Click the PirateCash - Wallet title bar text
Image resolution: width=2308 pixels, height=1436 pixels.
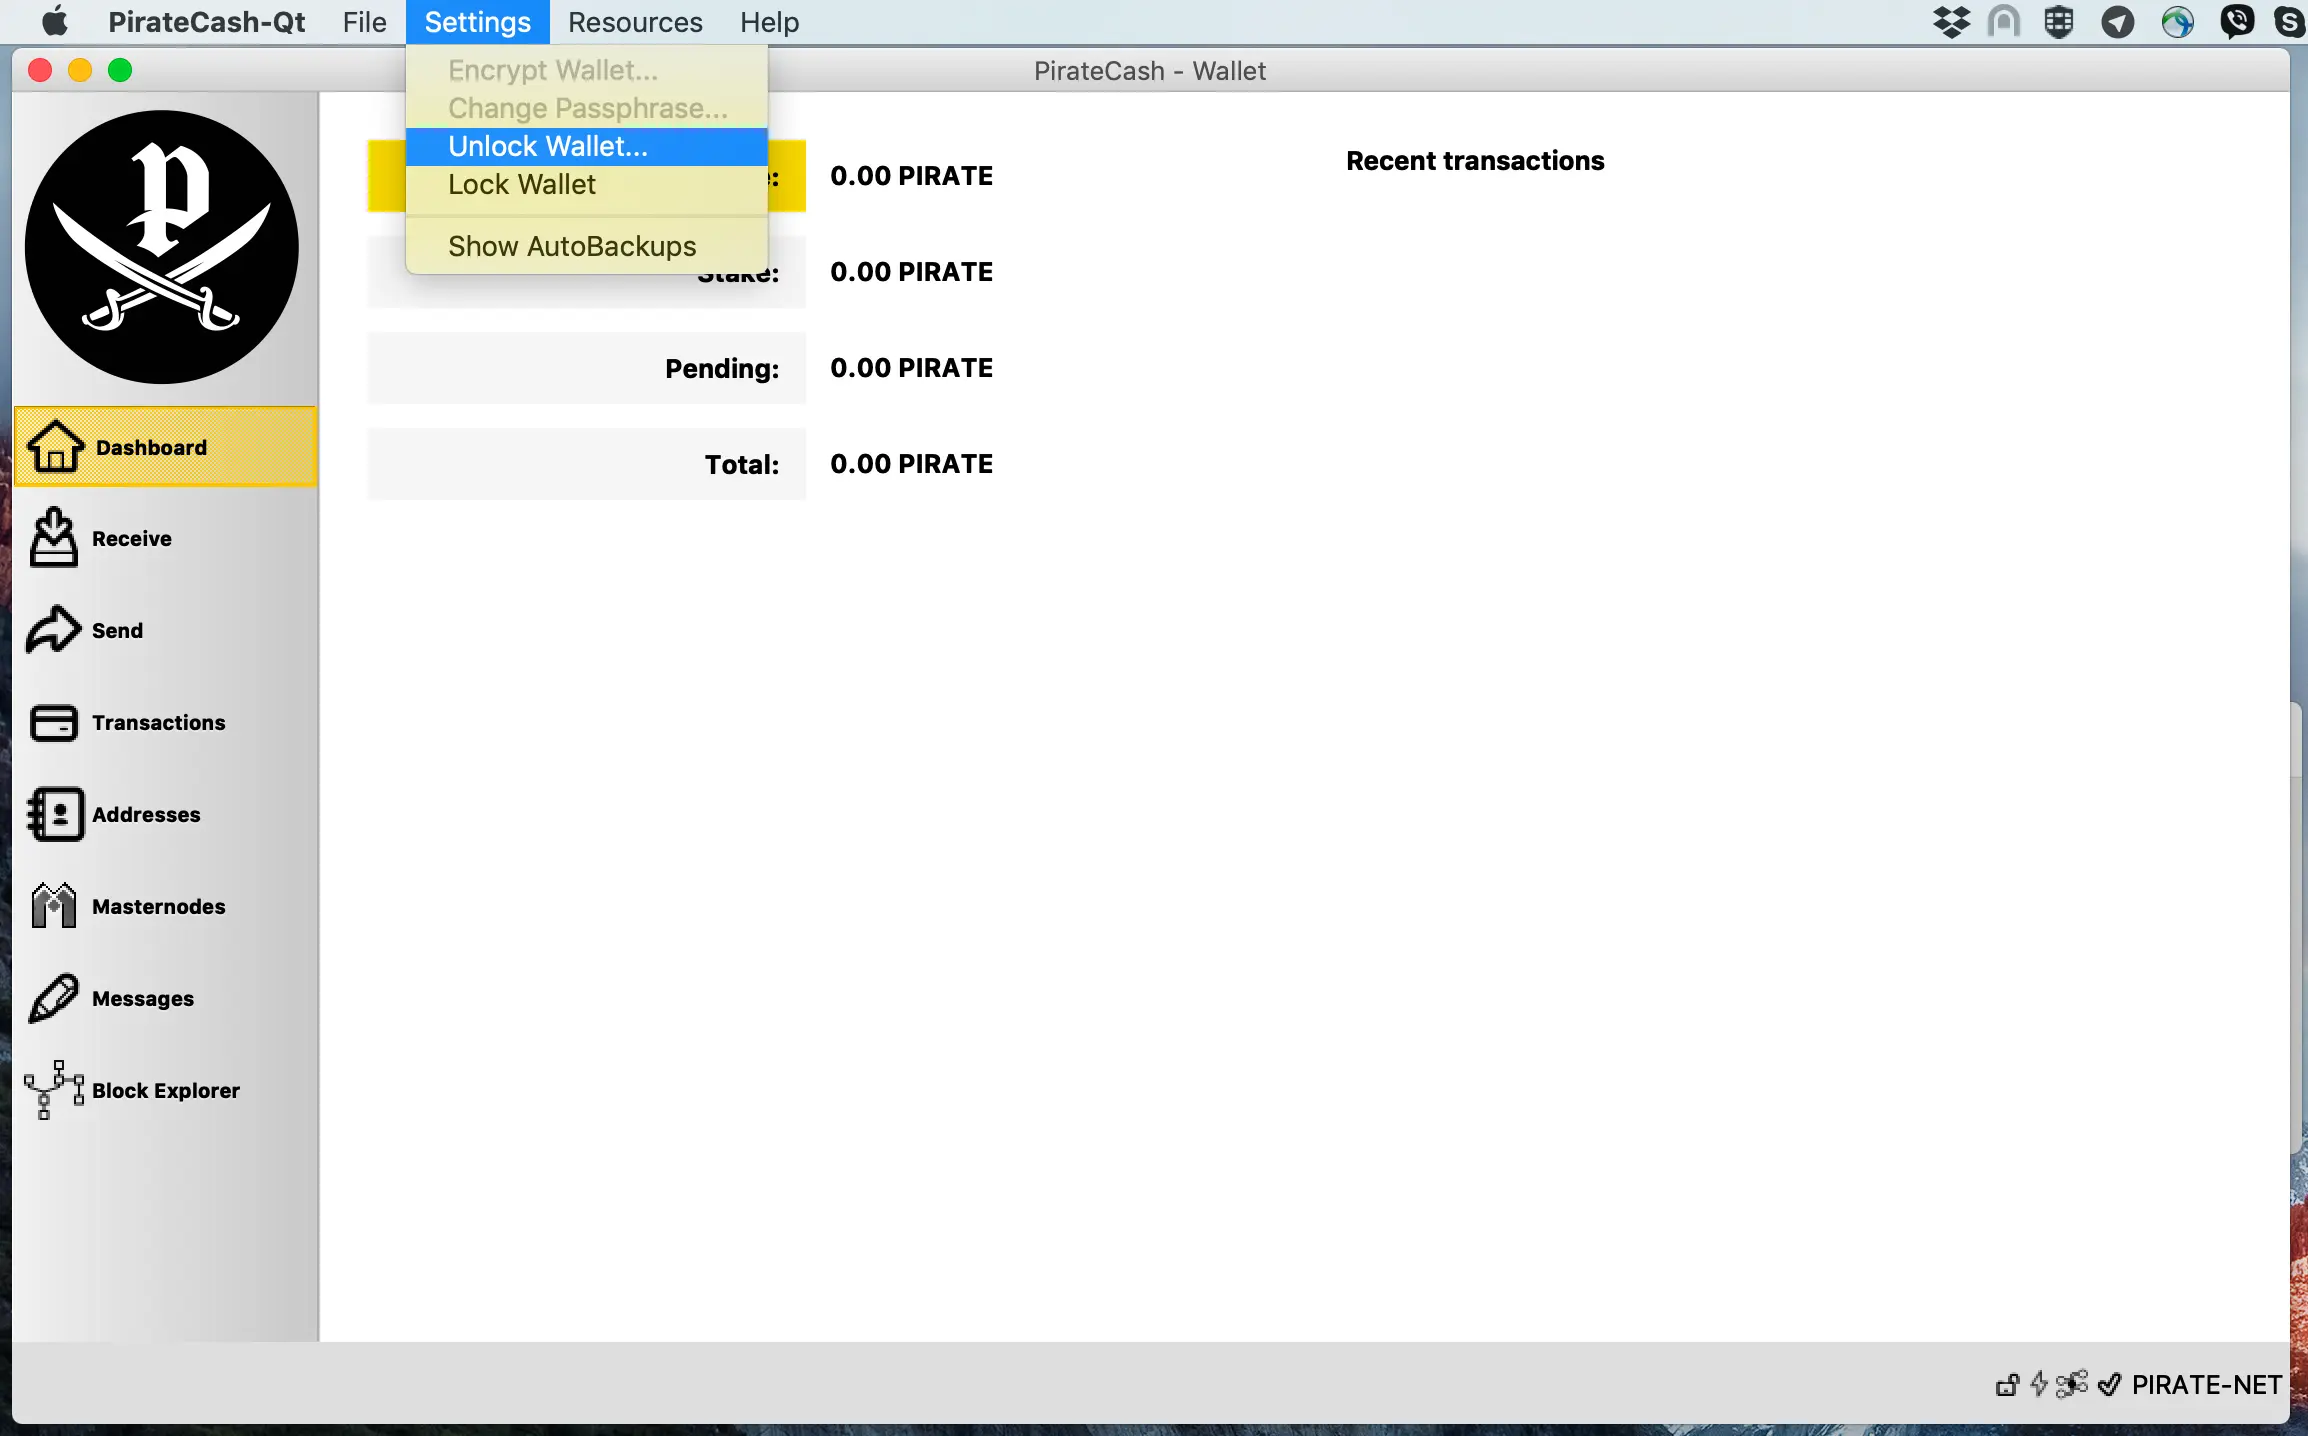[1150, 71]
